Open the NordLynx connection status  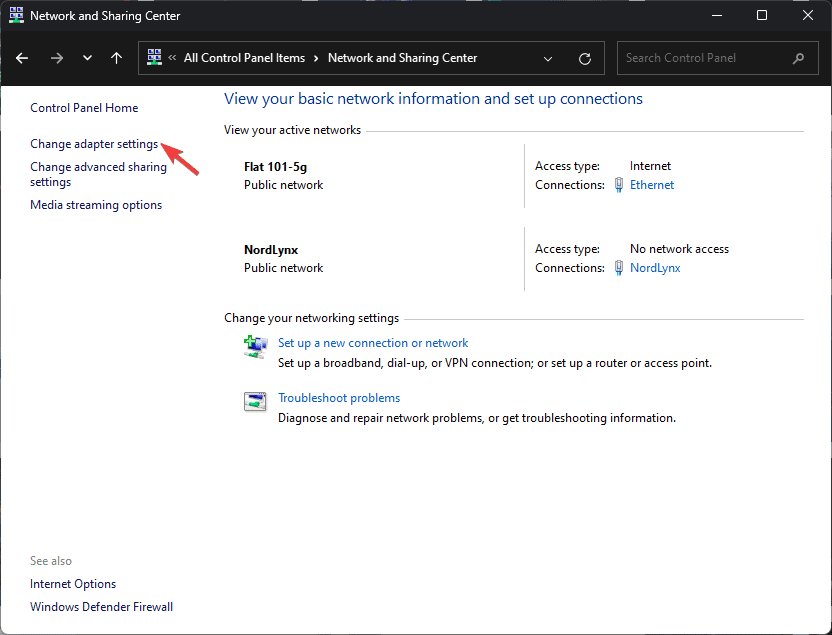coord(655,268)
